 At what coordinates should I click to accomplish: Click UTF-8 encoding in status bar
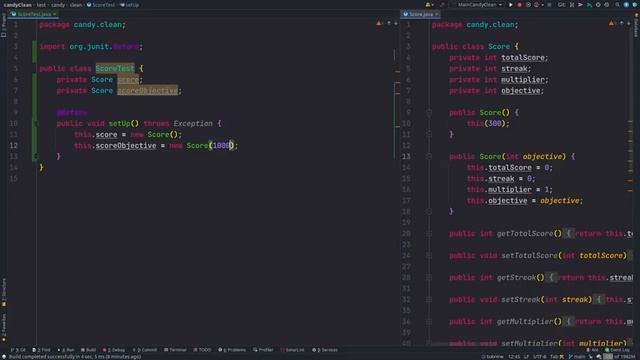(x=540, y=357)
